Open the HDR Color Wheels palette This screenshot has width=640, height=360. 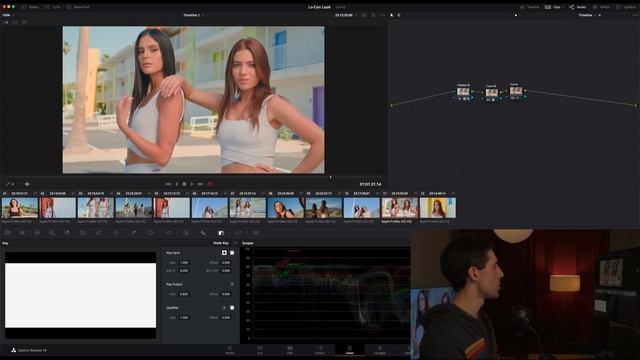coord(52,233)
